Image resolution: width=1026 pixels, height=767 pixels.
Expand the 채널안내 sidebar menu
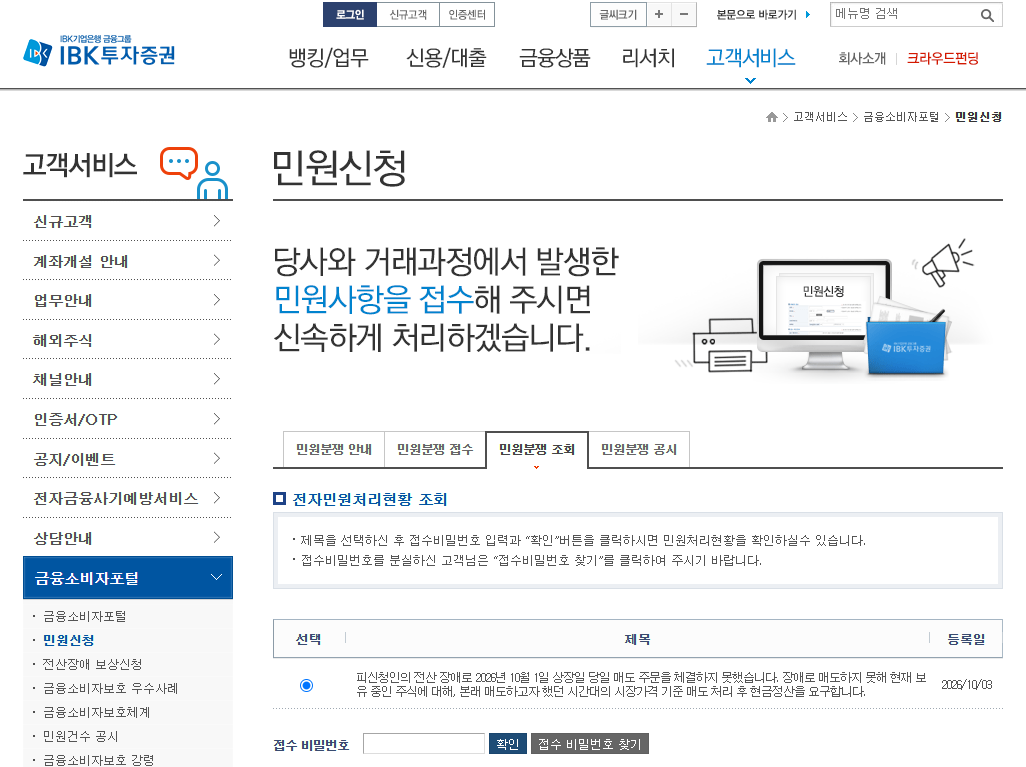(x=128, y=380)
